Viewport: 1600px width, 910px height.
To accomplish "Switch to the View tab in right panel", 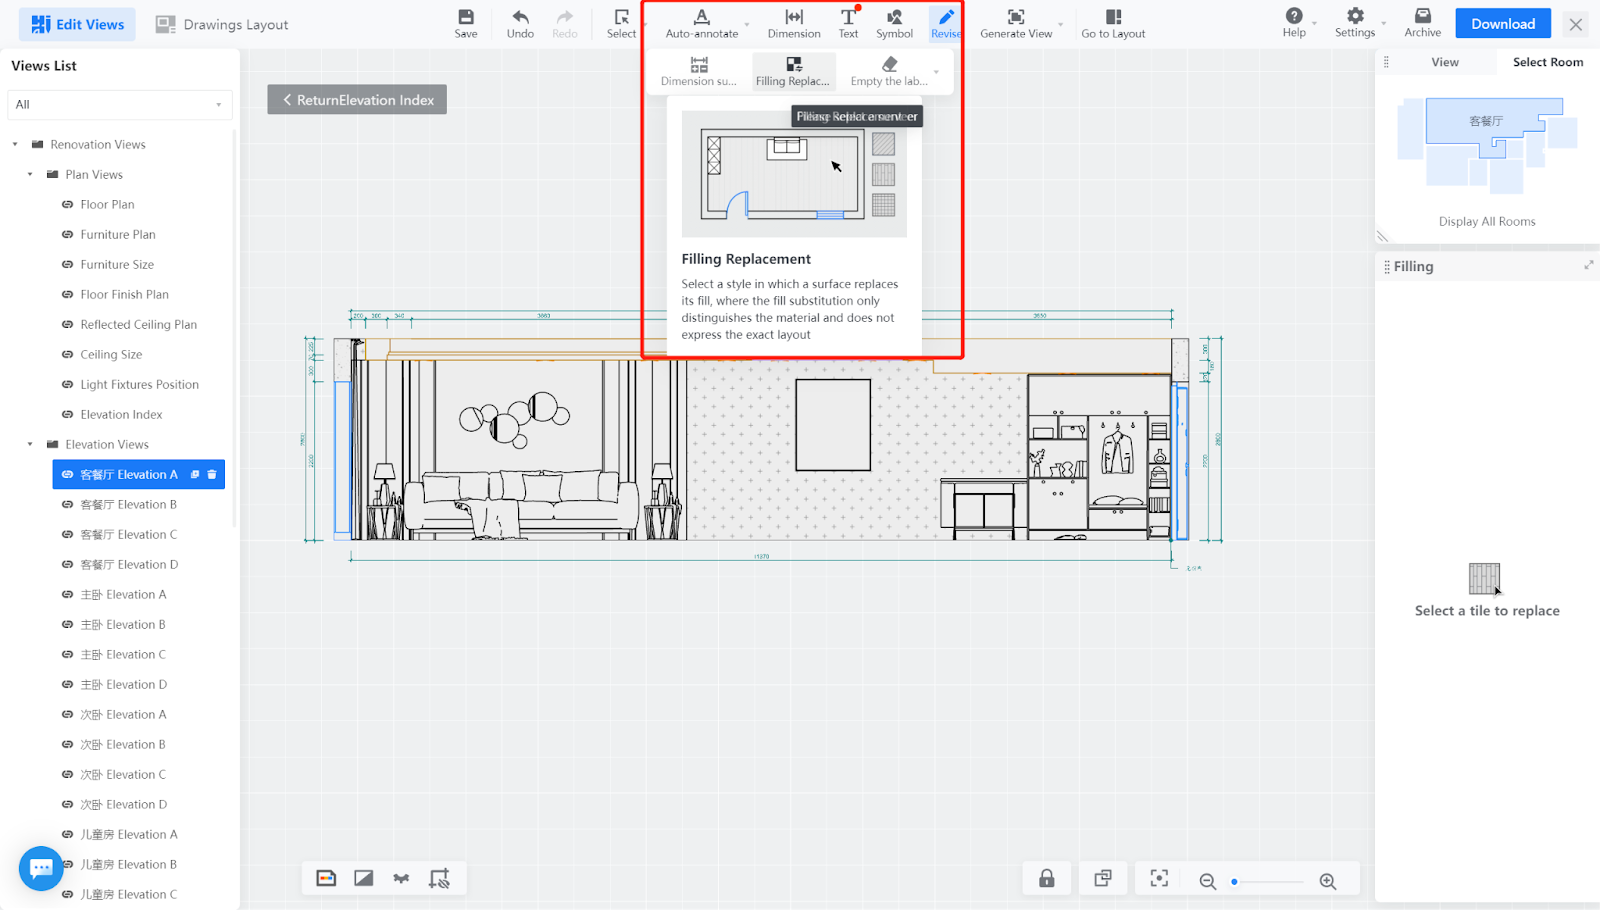I will click(x=1444, y=62).
